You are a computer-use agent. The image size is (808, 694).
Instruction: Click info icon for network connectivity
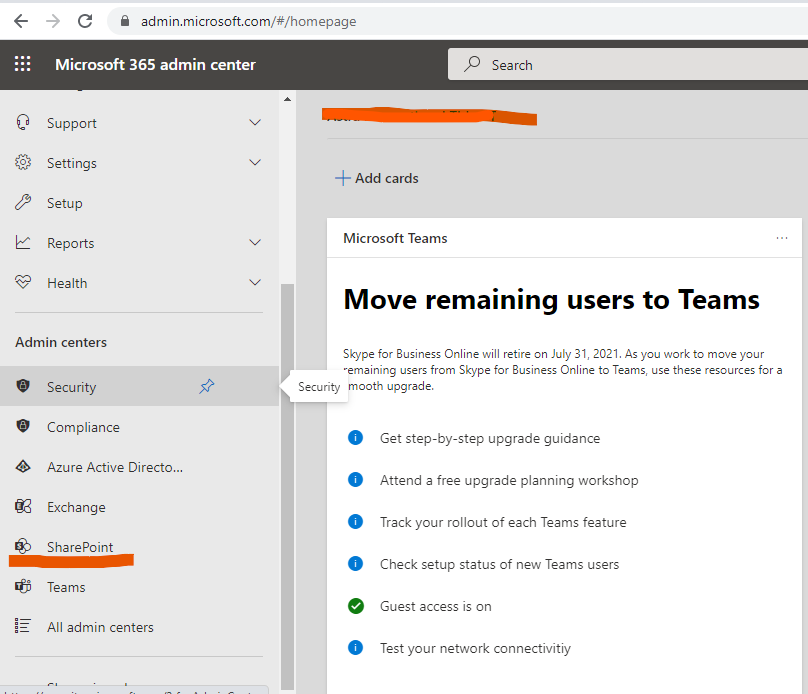pyautogui.click(x=356, y=647)
